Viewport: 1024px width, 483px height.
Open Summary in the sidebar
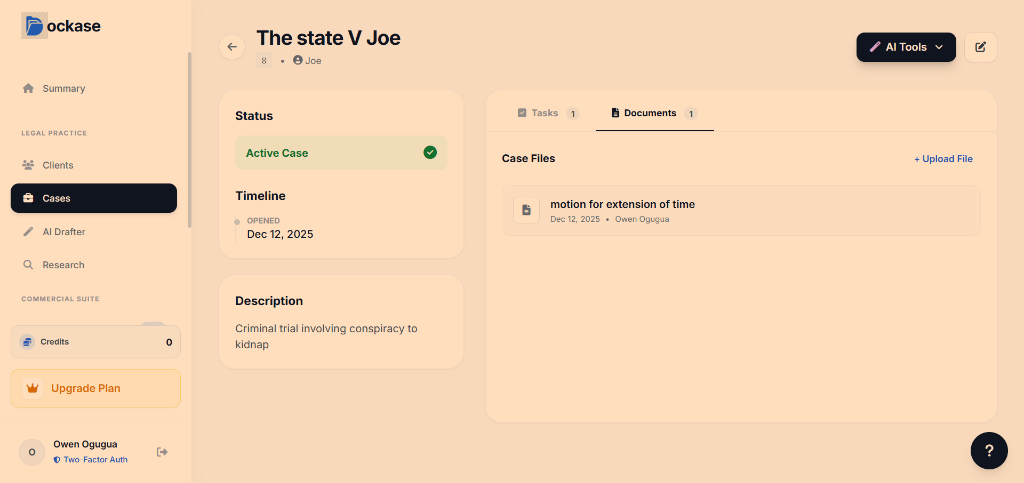pyautogui.click(x=63, y=88)
